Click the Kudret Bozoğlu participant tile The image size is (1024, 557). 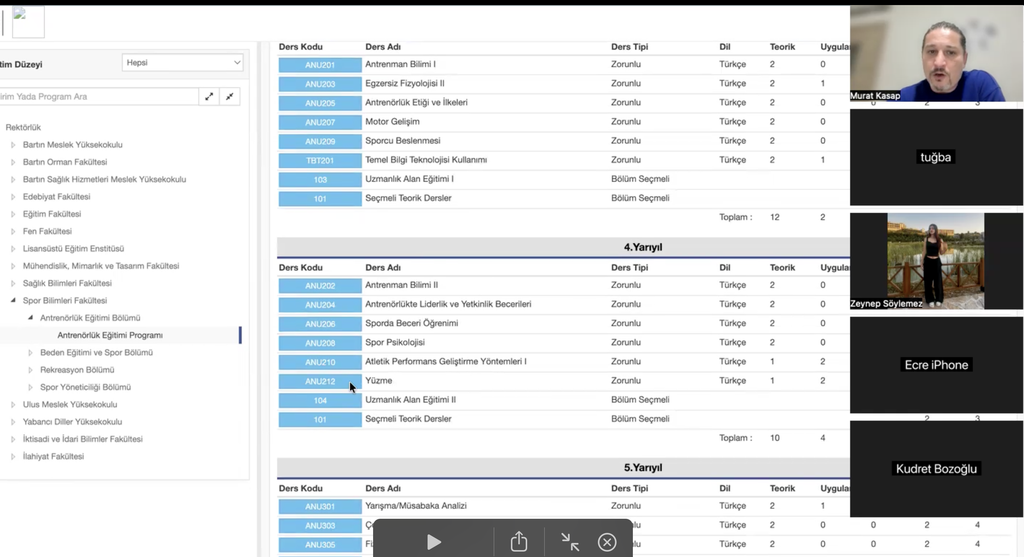pos(935,468)
